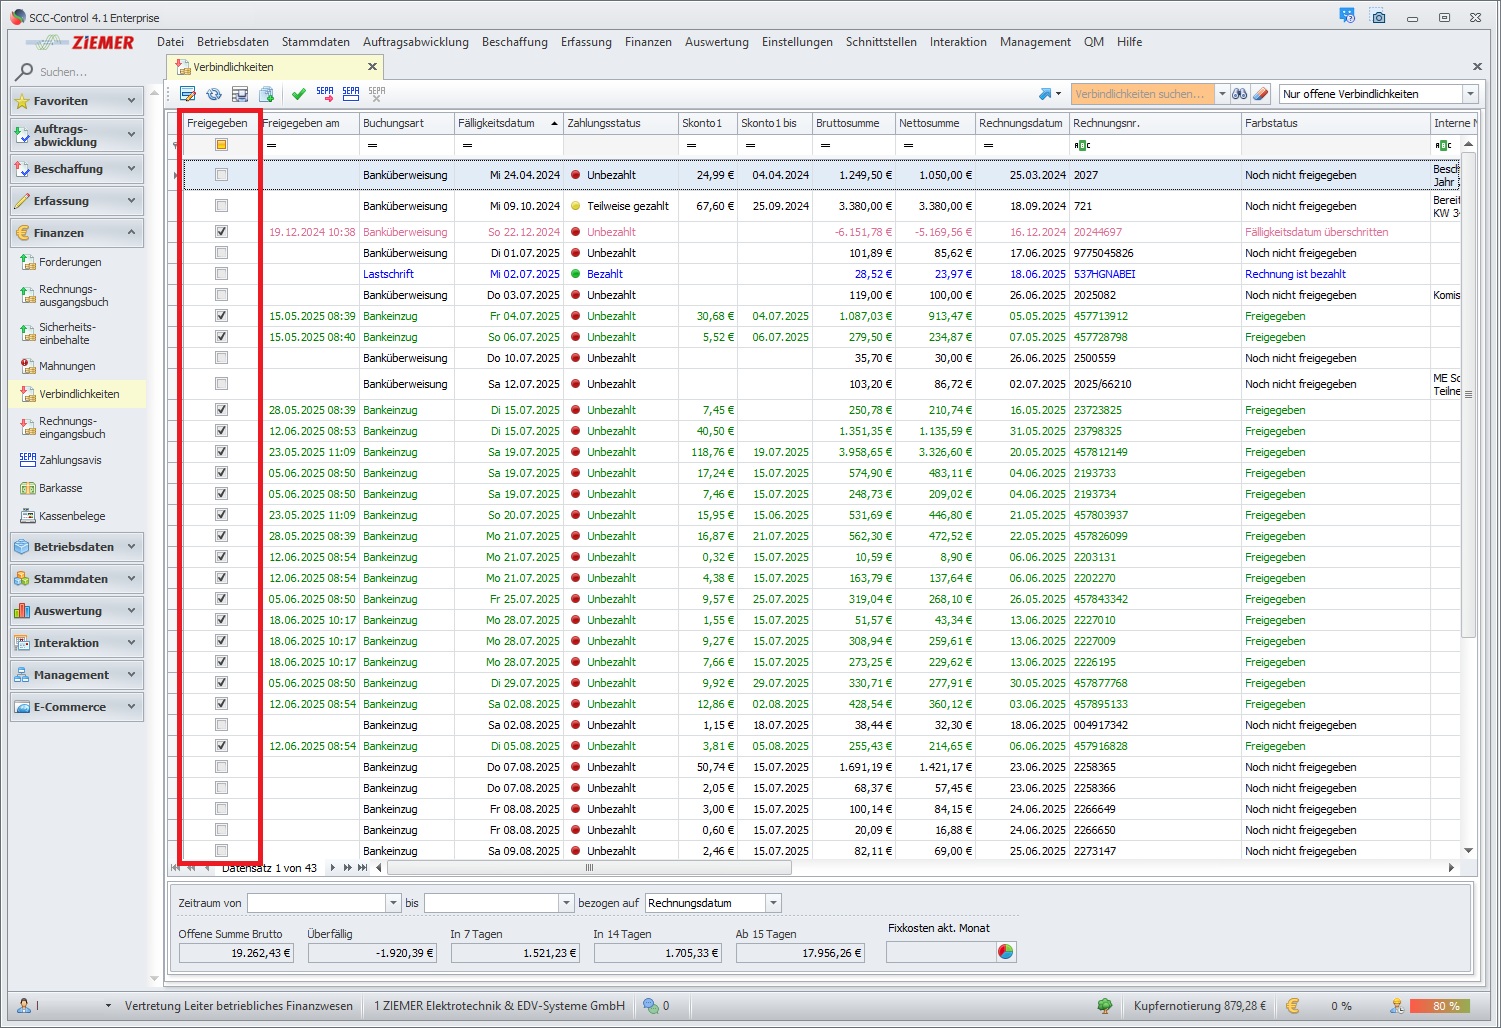Viewport: 1501px width, 1028px height.
Task: Open Rechnungseingangsbuch in sidebar
Action: 72,427
